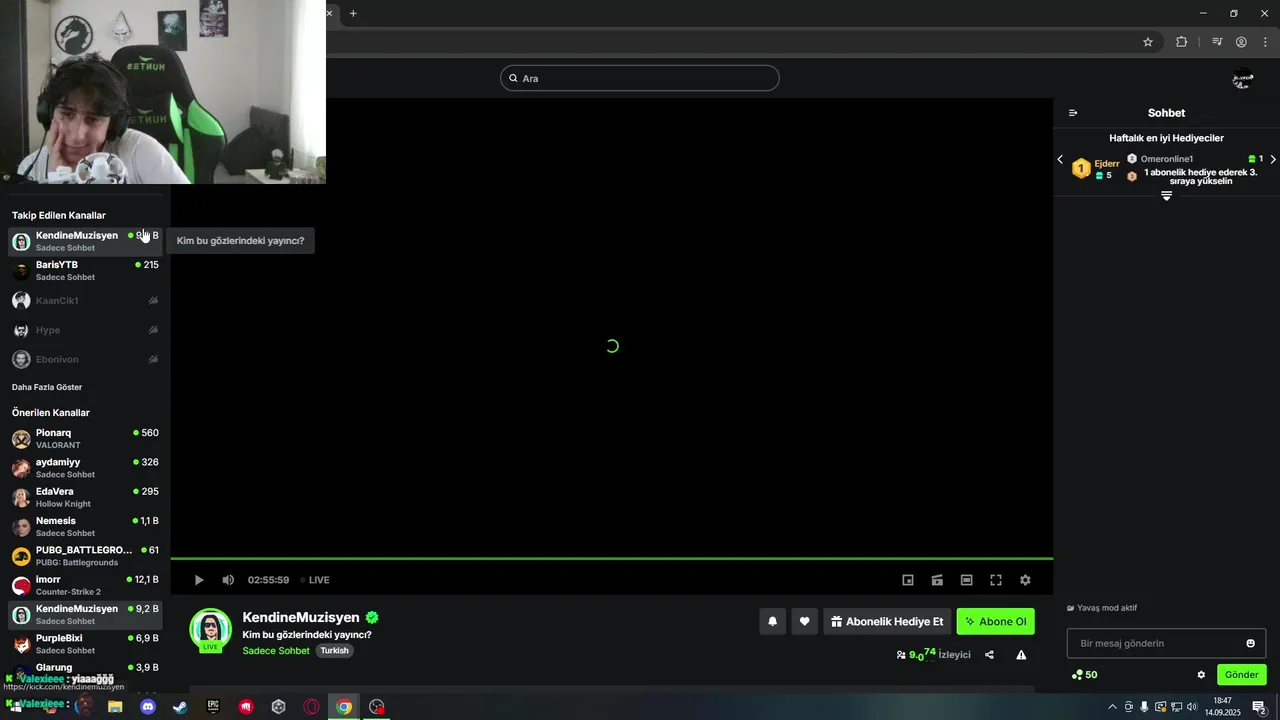1280x720 pixels.
Task: Toggle theater mode in player controls
Action: coord(967,580)
